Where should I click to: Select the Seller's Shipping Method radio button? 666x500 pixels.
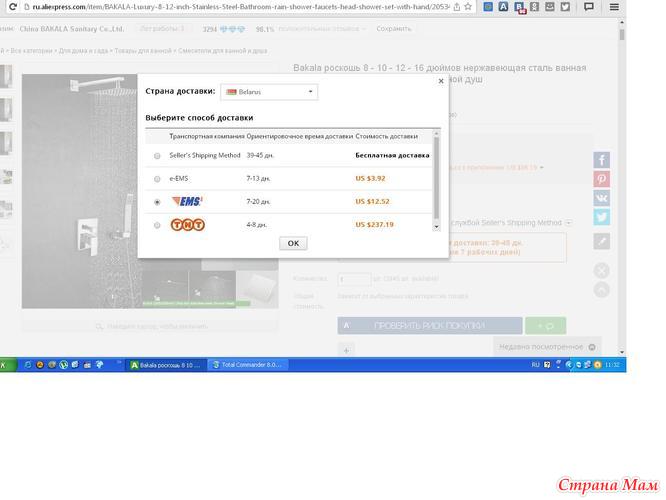tap(157, 156)
